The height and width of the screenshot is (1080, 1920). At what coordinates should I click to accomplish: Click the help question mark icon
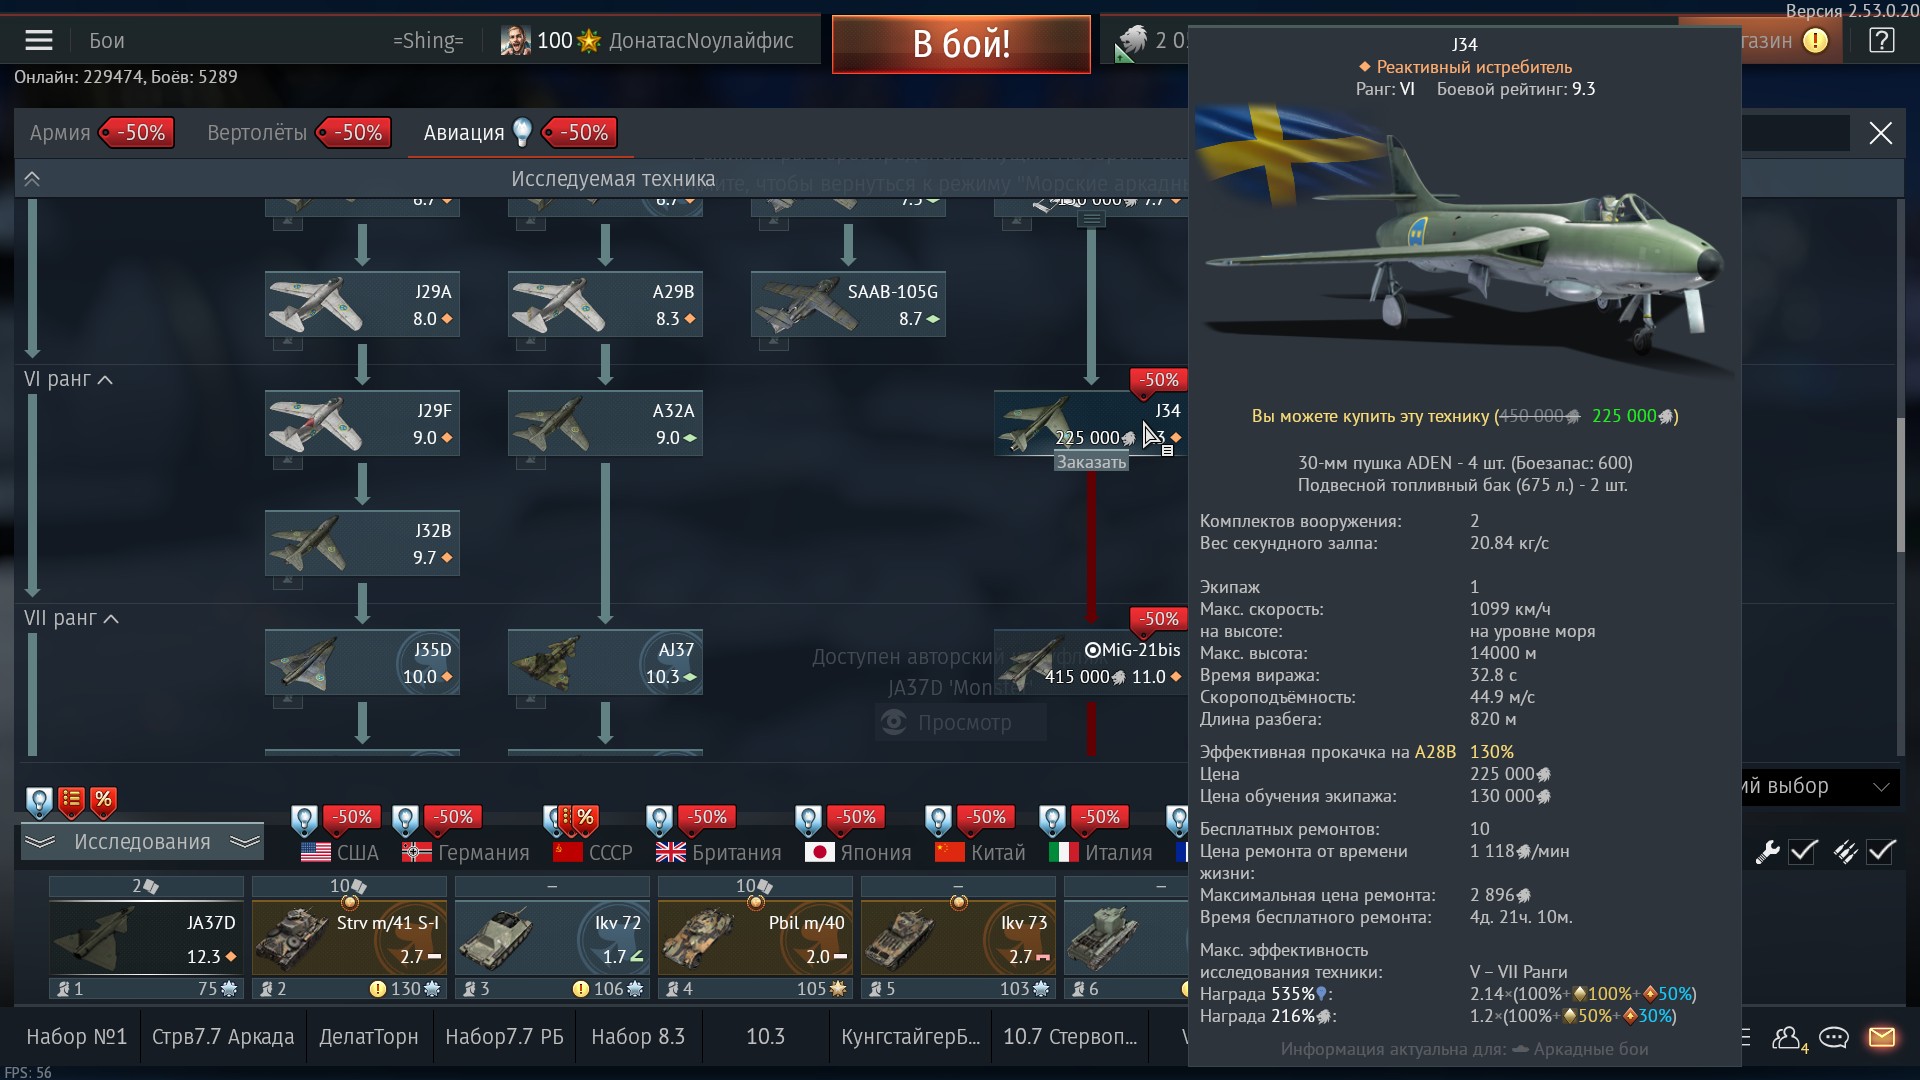(1881, 41)
